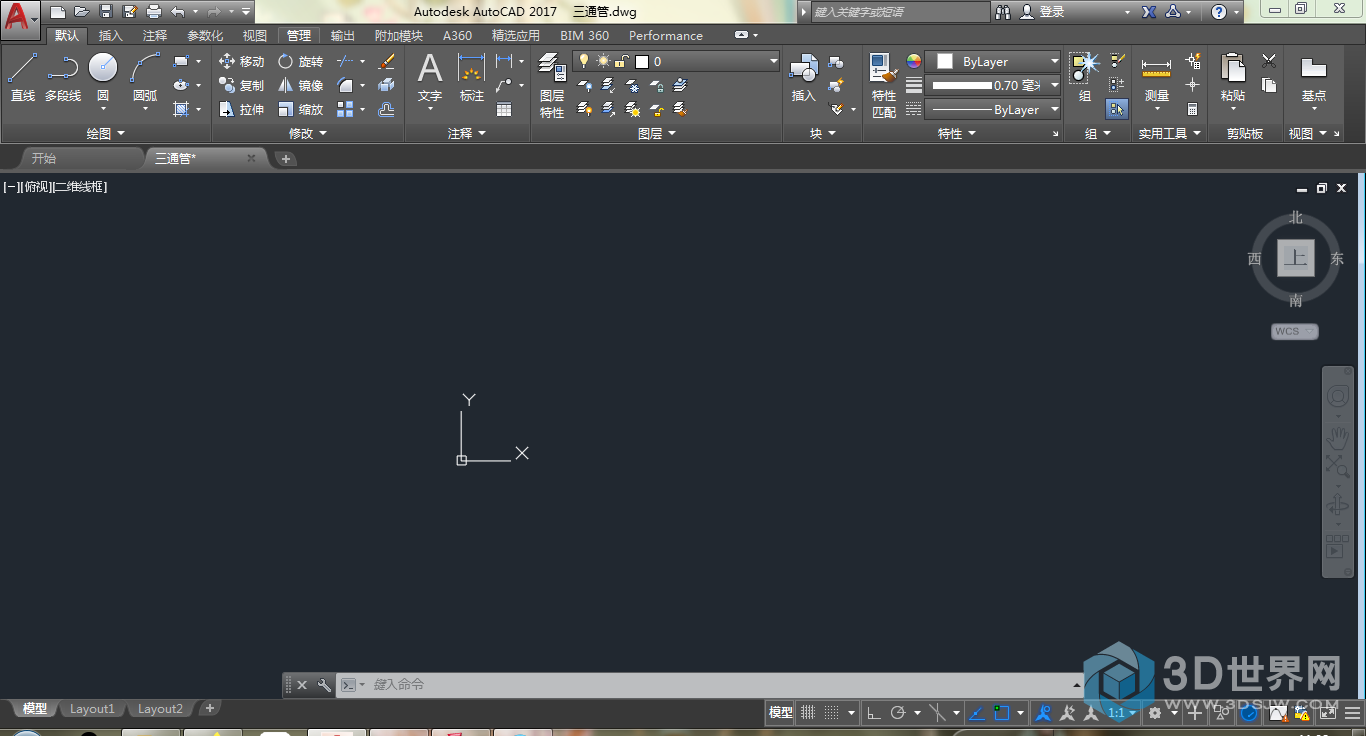Screen dimensions: 1366x736
Task: Click the color wheel icon in 特性 panel
Action: (913, 62)
